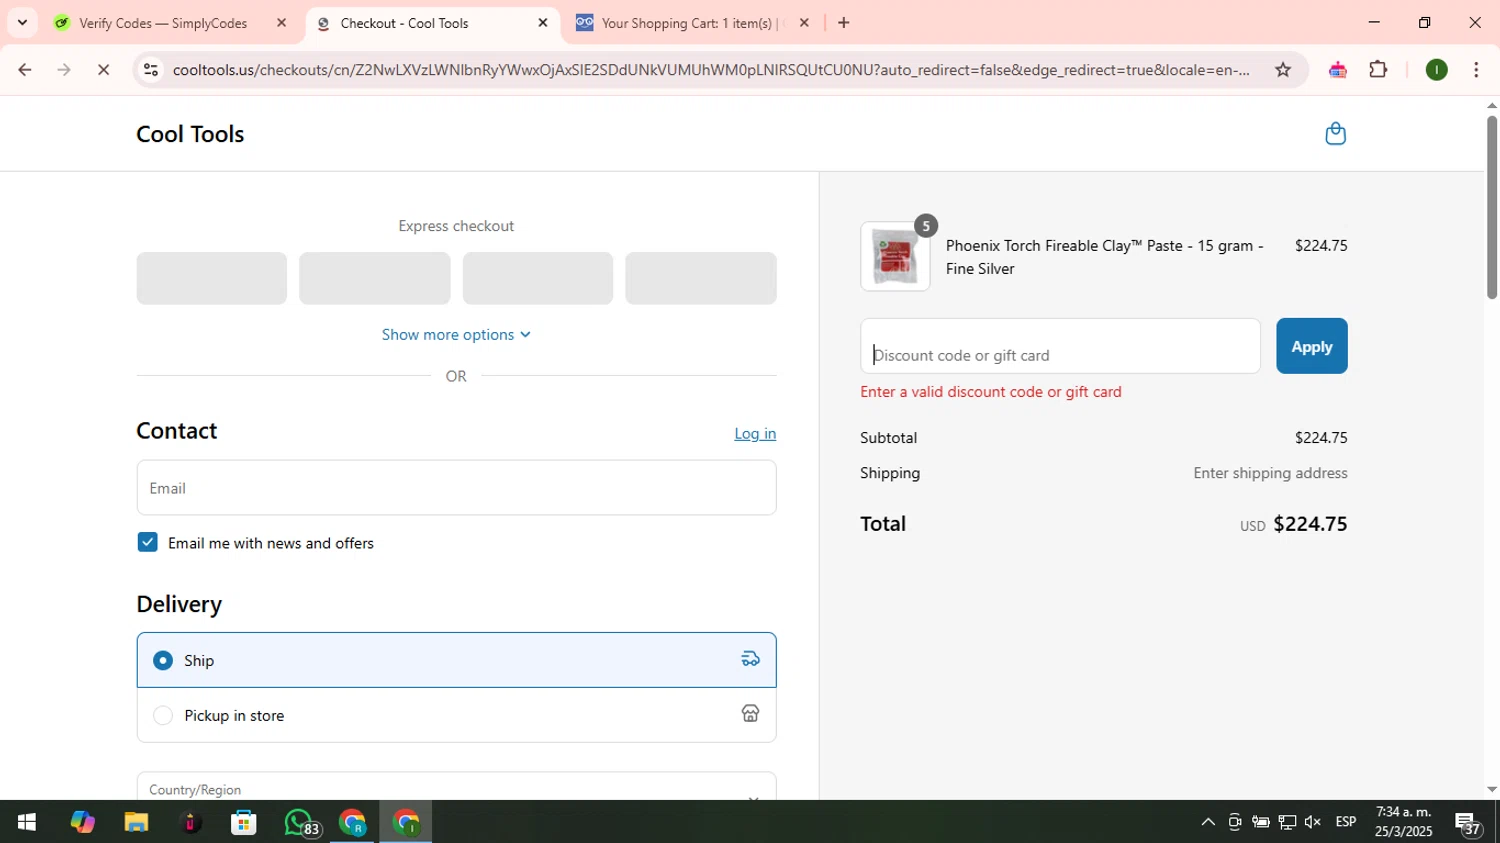Click the address bar URL
The height and width of the screenshot is (843, 1500).
(x=710, y=70)
